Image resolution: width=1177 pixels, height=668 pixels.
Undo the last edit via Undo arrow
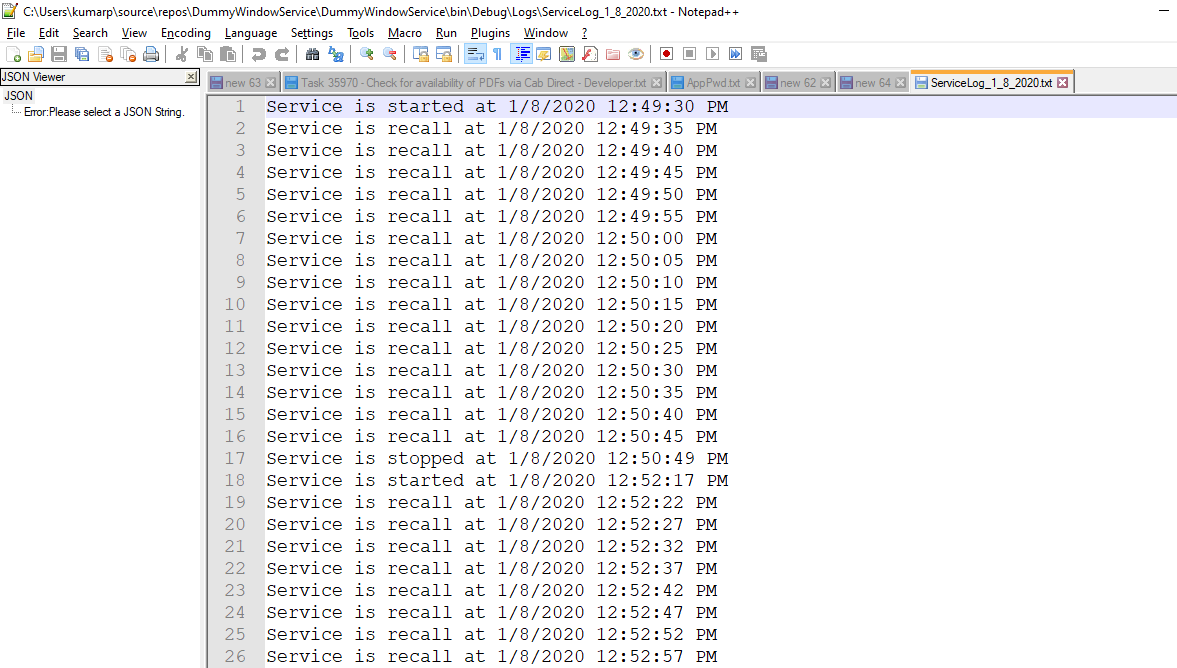pos(259,54)
